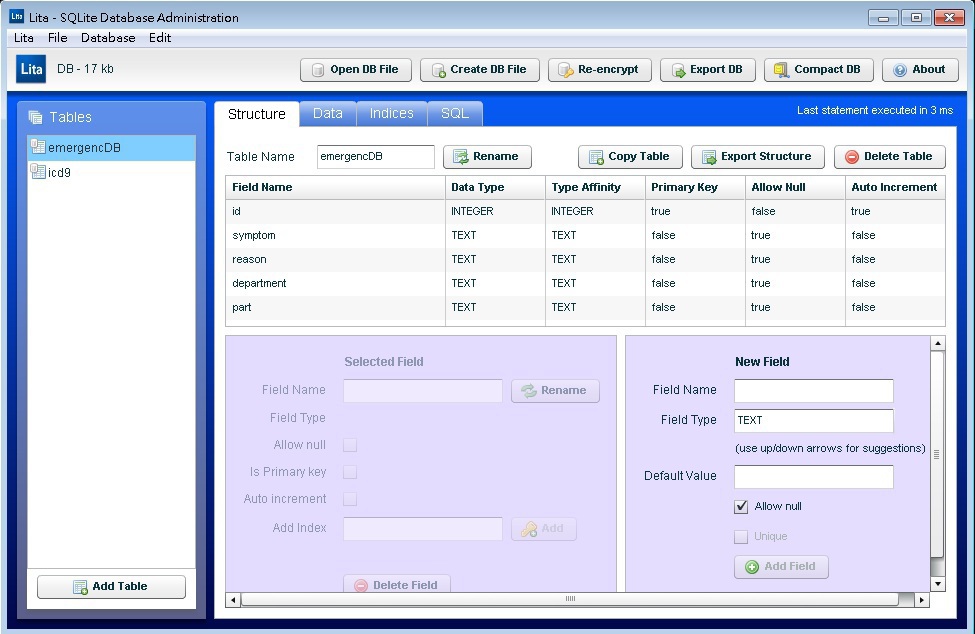The width and height of the screenshot is (975, 634).
Task: Select the emergencDB table entry
Action: (84, 148)
